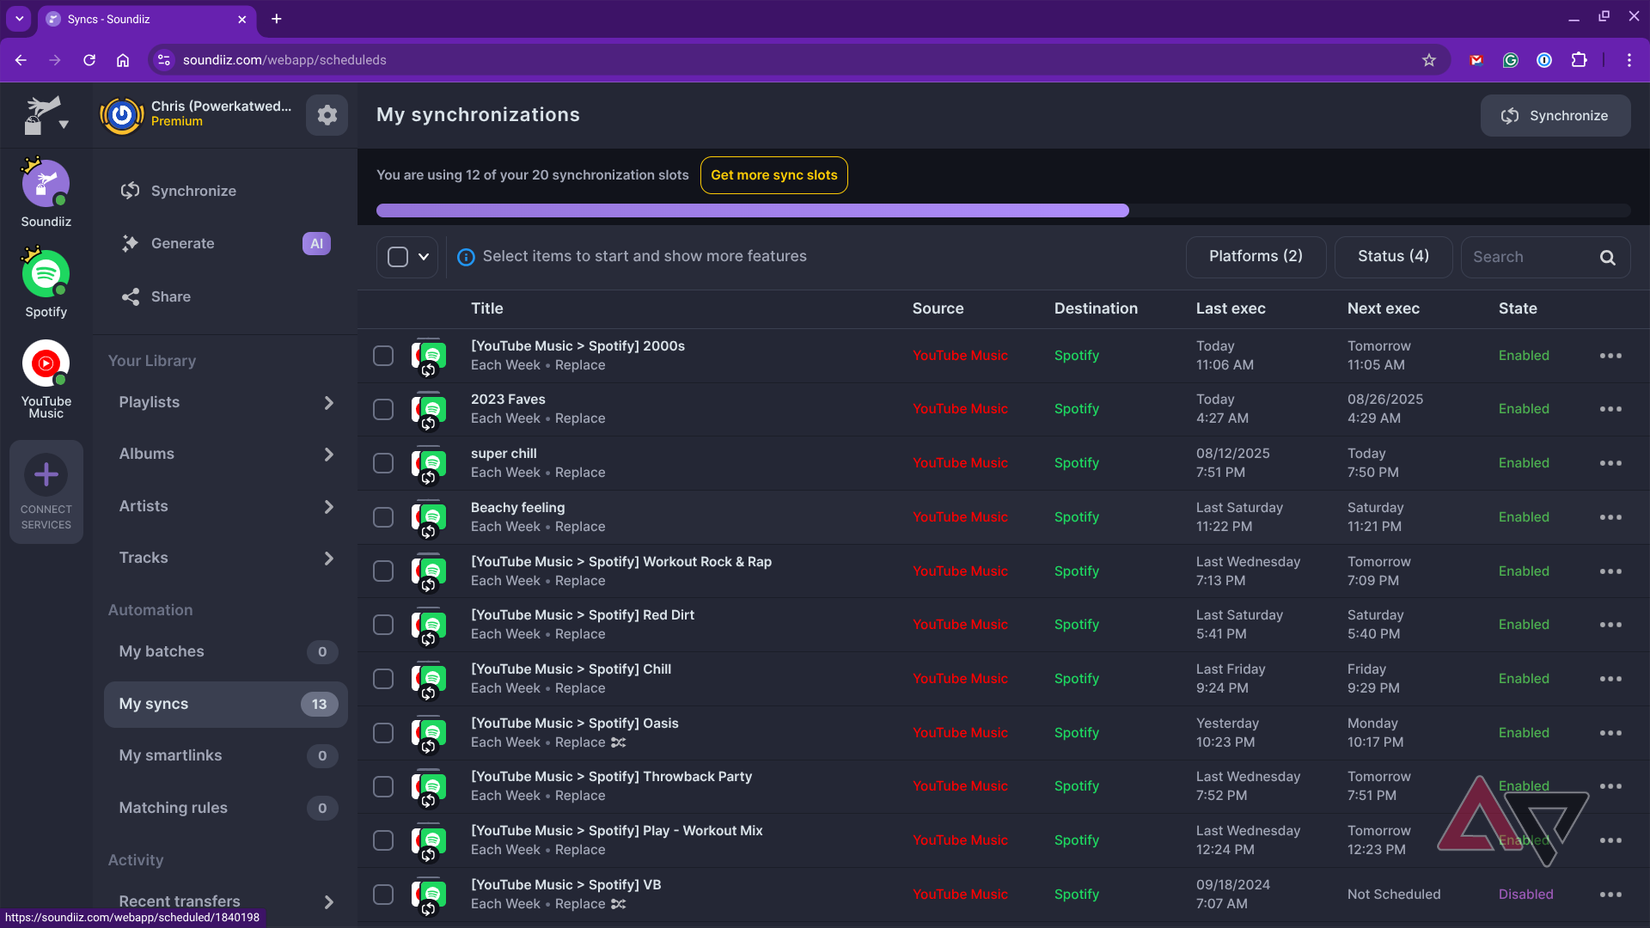Tick the select-all checkbox in toolbar
Viewport: 1650px width, 928px height.
398,257
